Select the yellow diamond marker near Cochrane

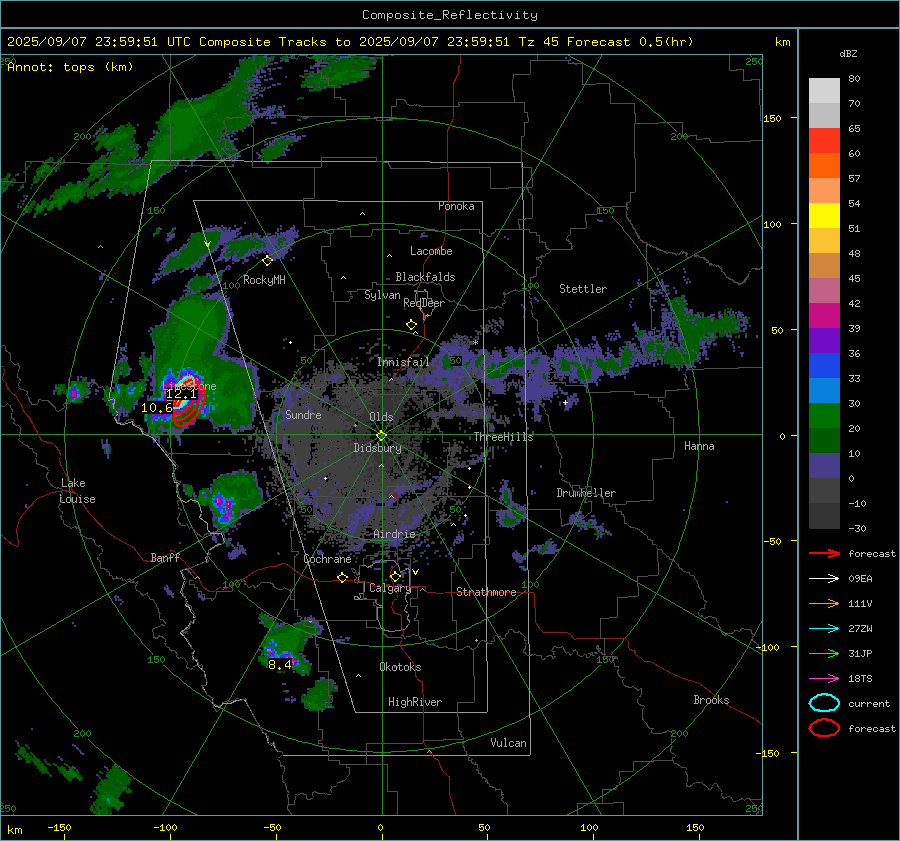pos(343,577)
